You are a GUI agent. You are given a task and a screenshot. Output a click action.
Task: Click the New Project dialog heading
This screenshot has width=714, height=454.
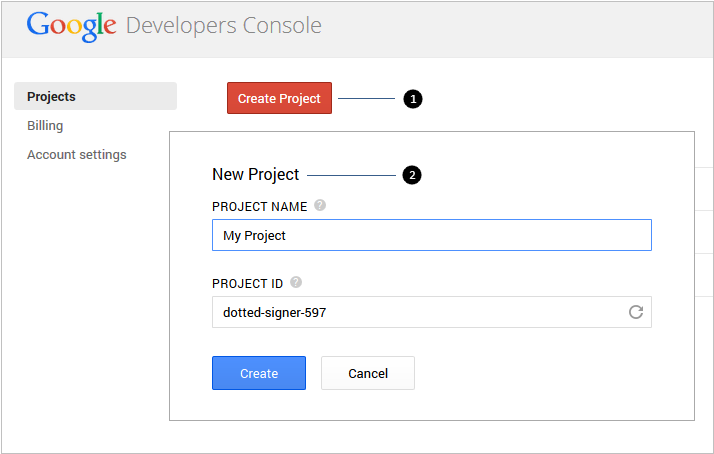tap(255, 175)
